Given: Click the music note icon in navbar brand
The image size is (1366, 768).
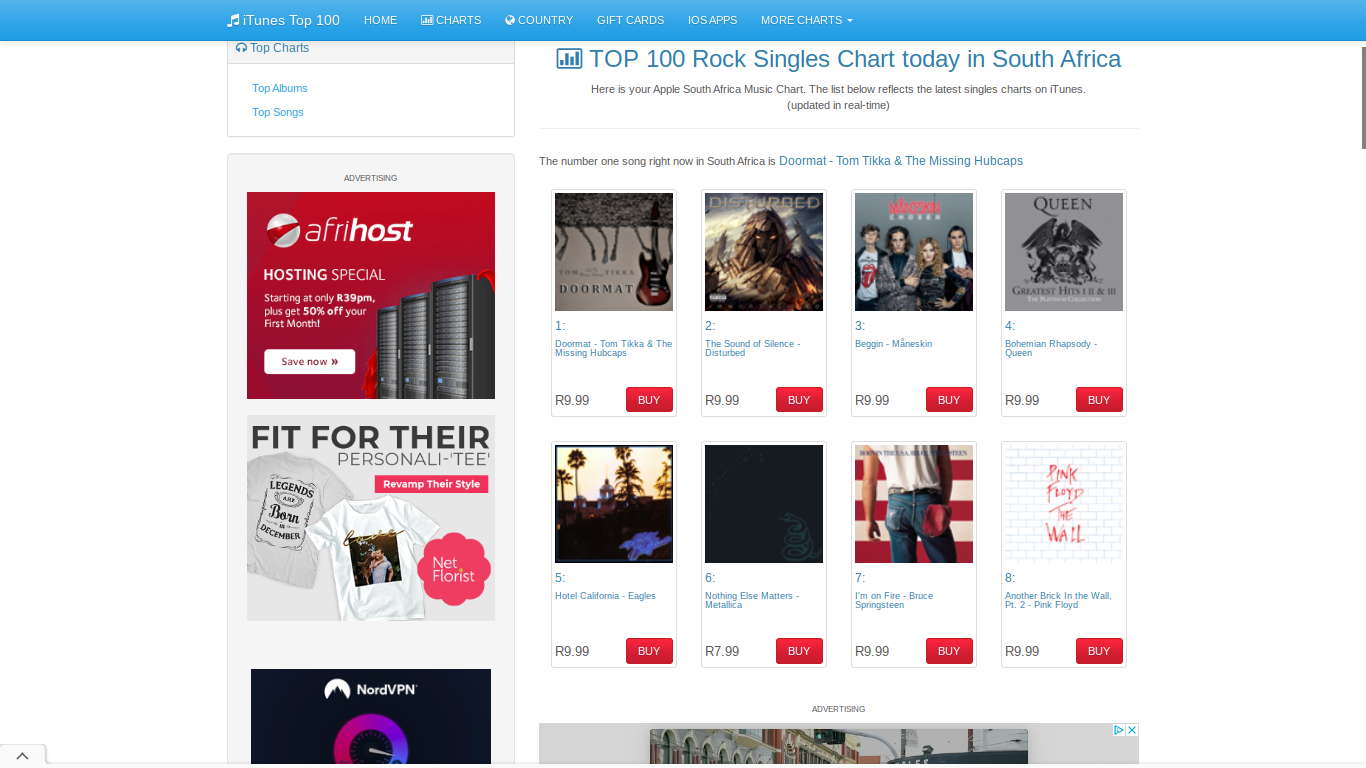Looking at the screenshot, I should [233, 20].
